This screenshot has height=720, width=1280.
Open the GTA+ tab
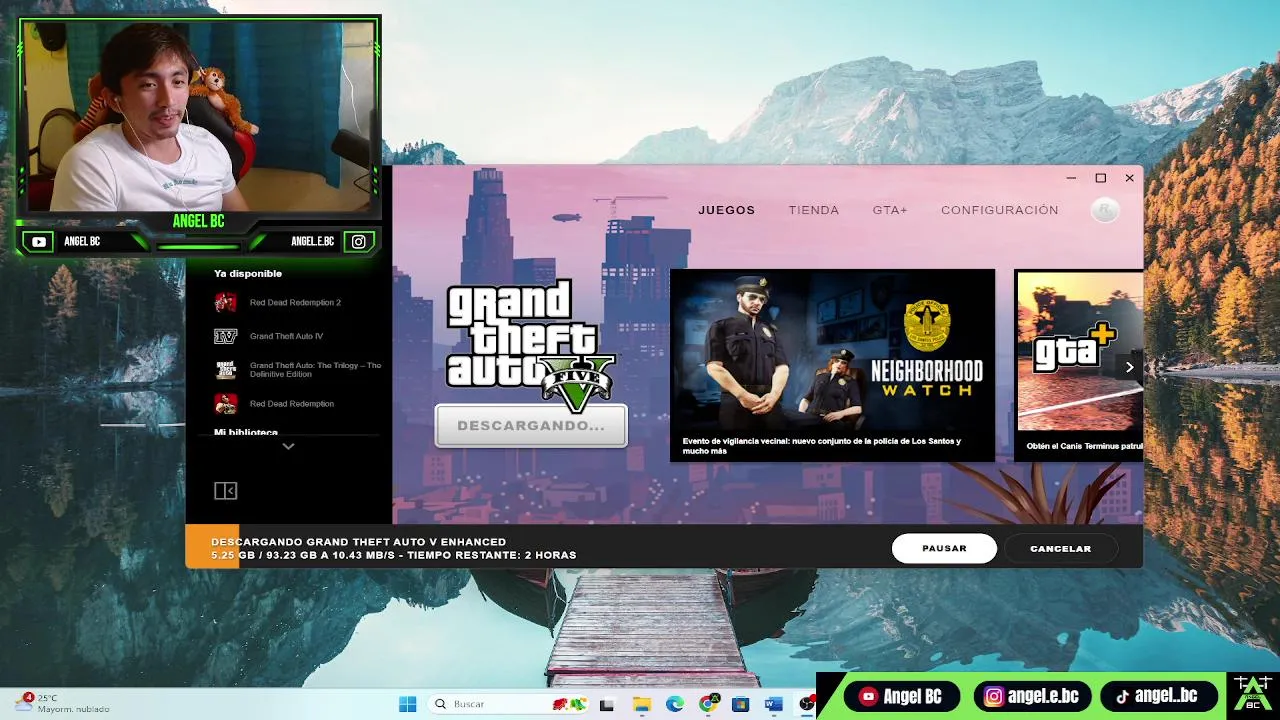pos(889,210)
